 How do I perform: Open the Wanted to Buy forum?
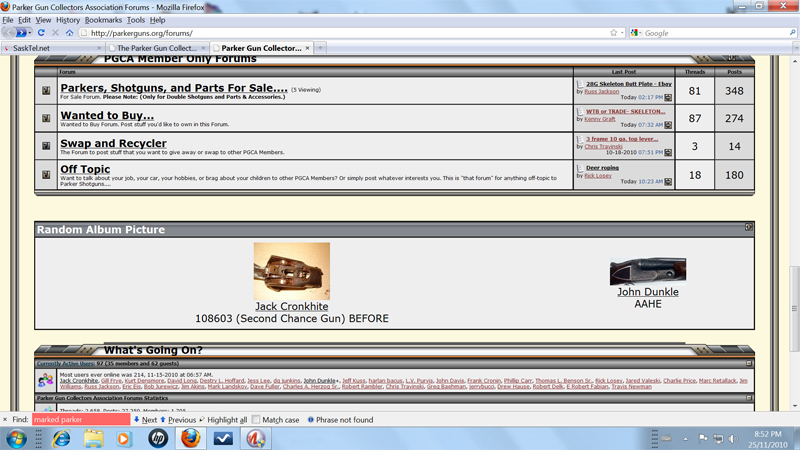pyautogui.click(x=107, y=116)
